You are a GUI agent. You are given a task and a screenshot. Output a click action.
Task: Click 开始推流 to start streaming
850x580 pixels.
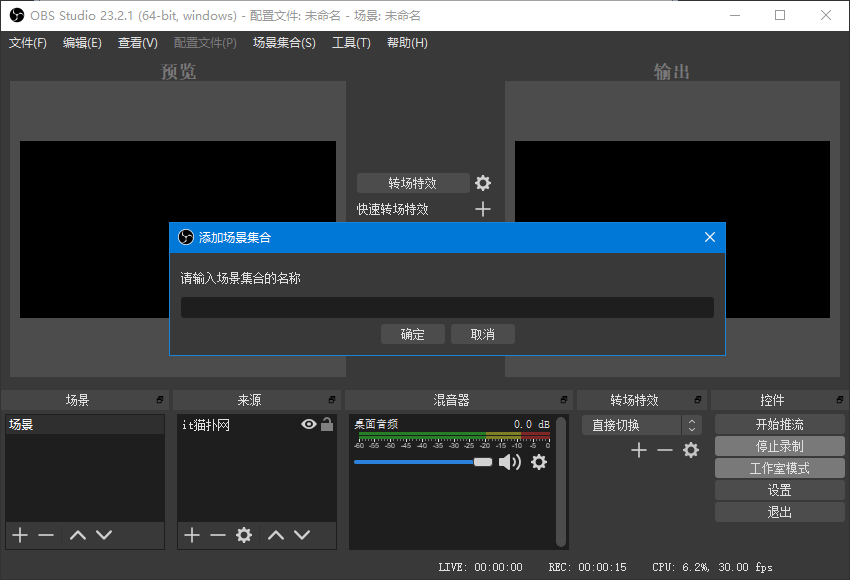tap(780, 424)
